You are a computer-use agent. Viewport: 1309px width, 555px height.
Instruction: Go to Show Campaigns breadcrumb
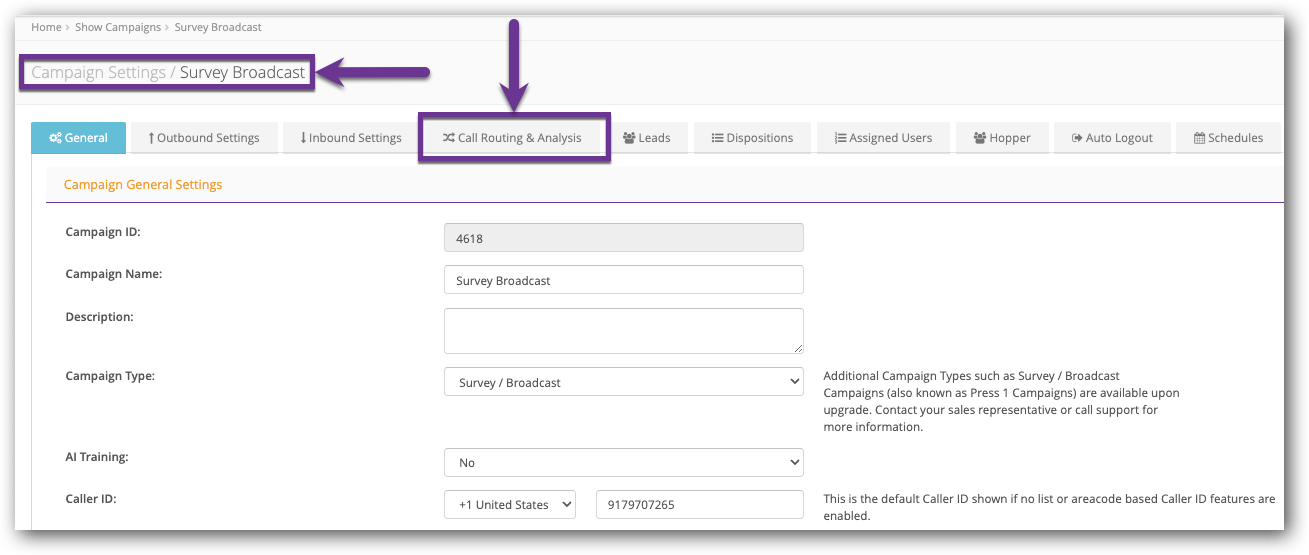tap(118, 27)
